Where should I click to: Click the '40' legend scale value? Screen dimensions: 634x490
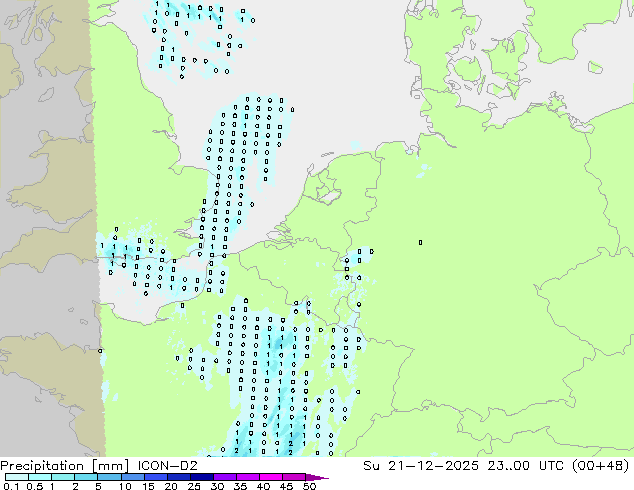[263, 486]
